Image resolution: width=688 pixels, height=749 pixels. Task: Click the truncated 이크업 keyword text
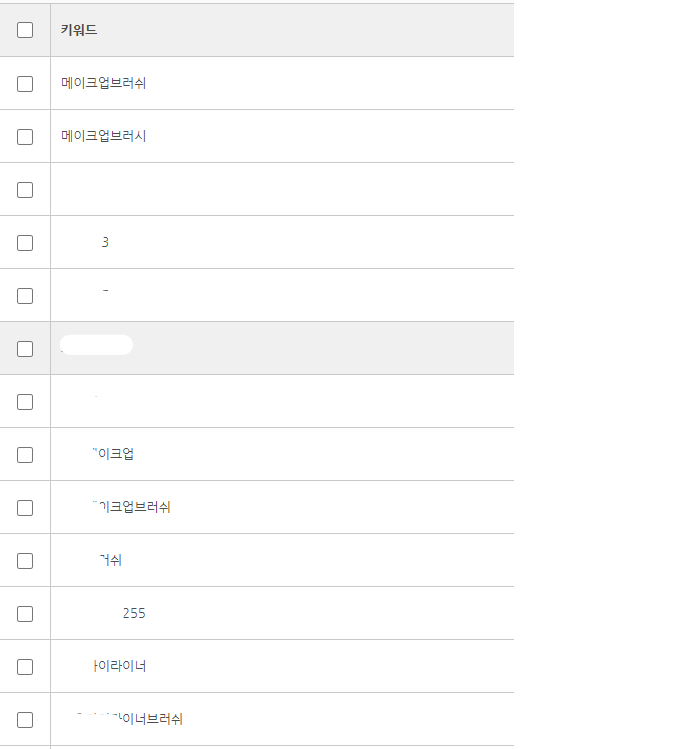click(113, 454)
